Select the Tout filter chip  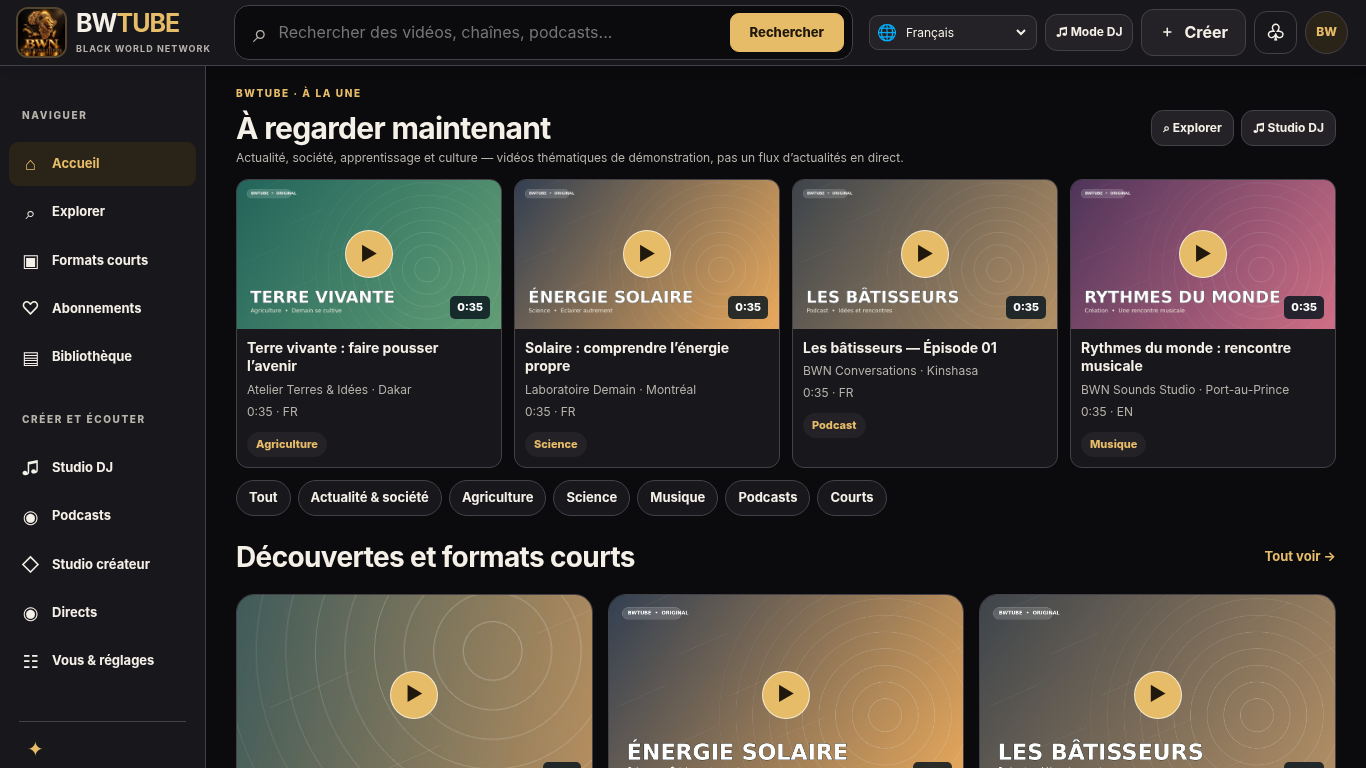pos(263,497)
